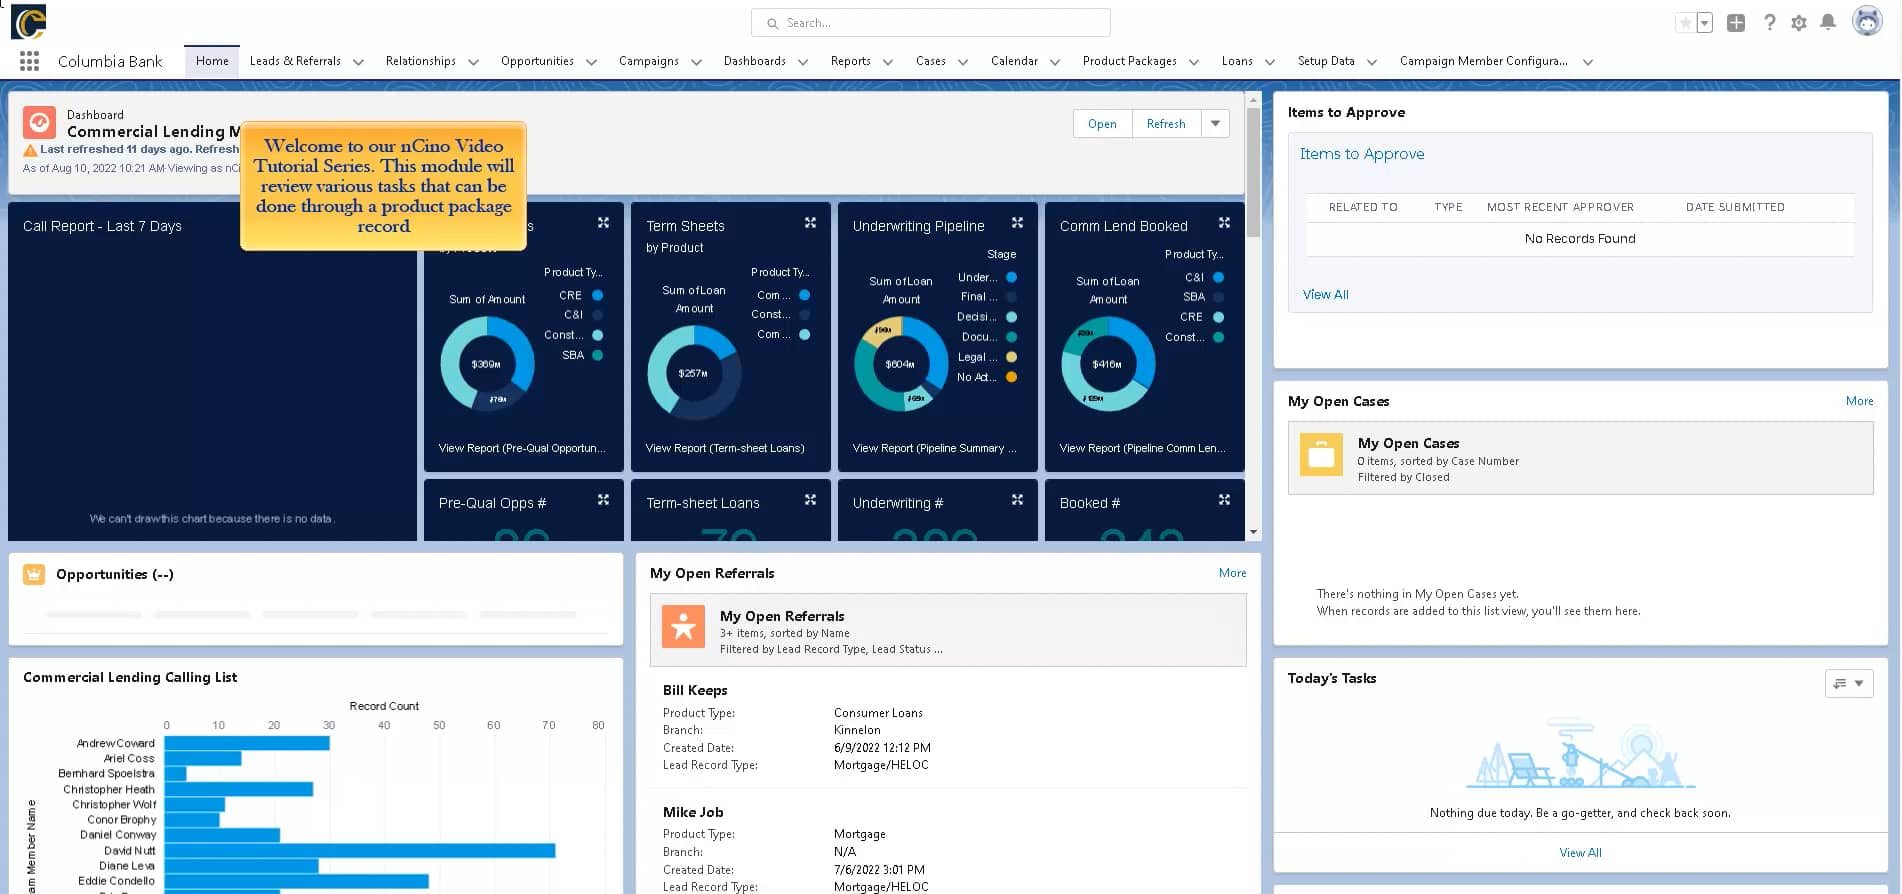Image resolution: width=1902 pixels, height=894 pixels.
Task: Open Reports tab dropdown chevron
Action: (x=887, y=62)
